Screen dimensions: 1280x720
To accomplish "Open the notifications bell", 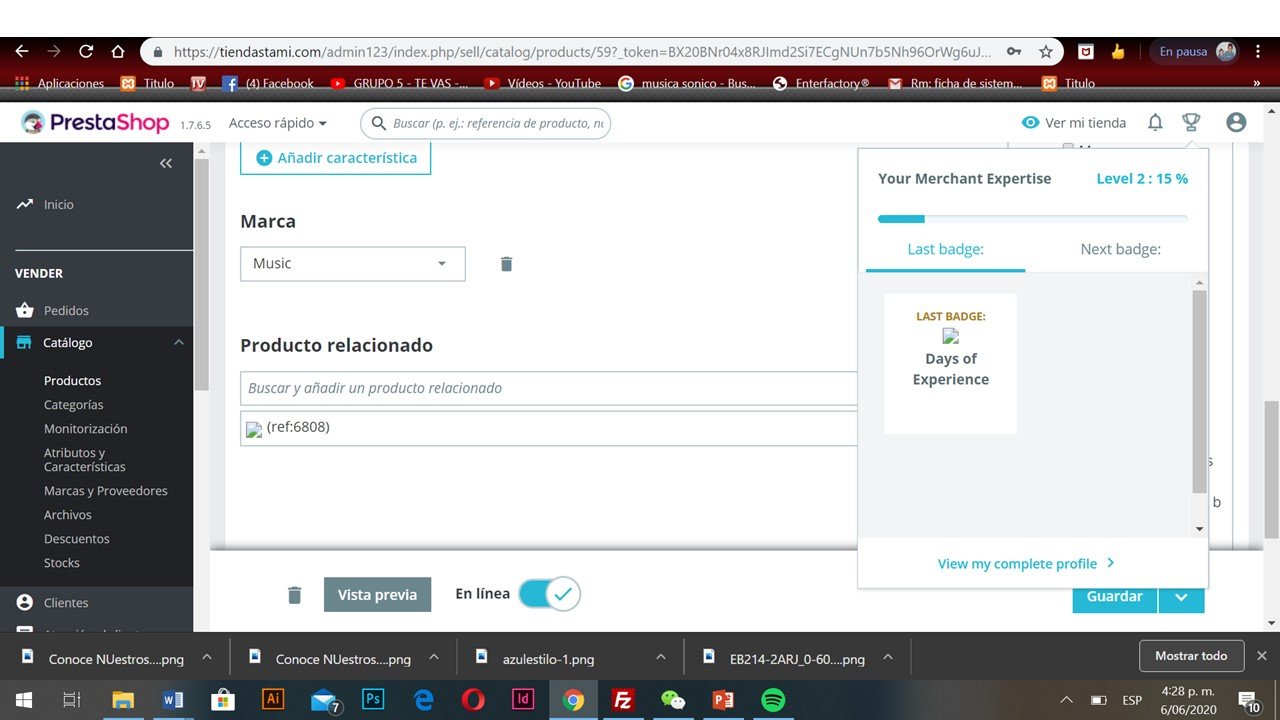I will (1155, 123).
